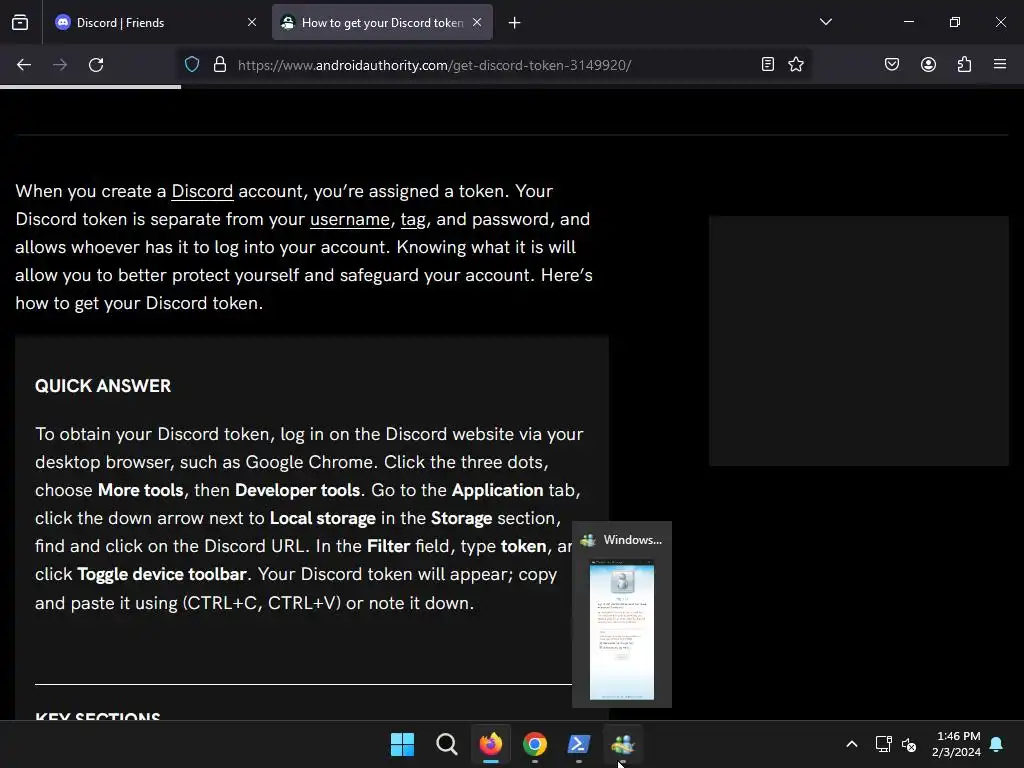
Task: Open Google Chrome from the taskbar
Action: coord(535,744)
